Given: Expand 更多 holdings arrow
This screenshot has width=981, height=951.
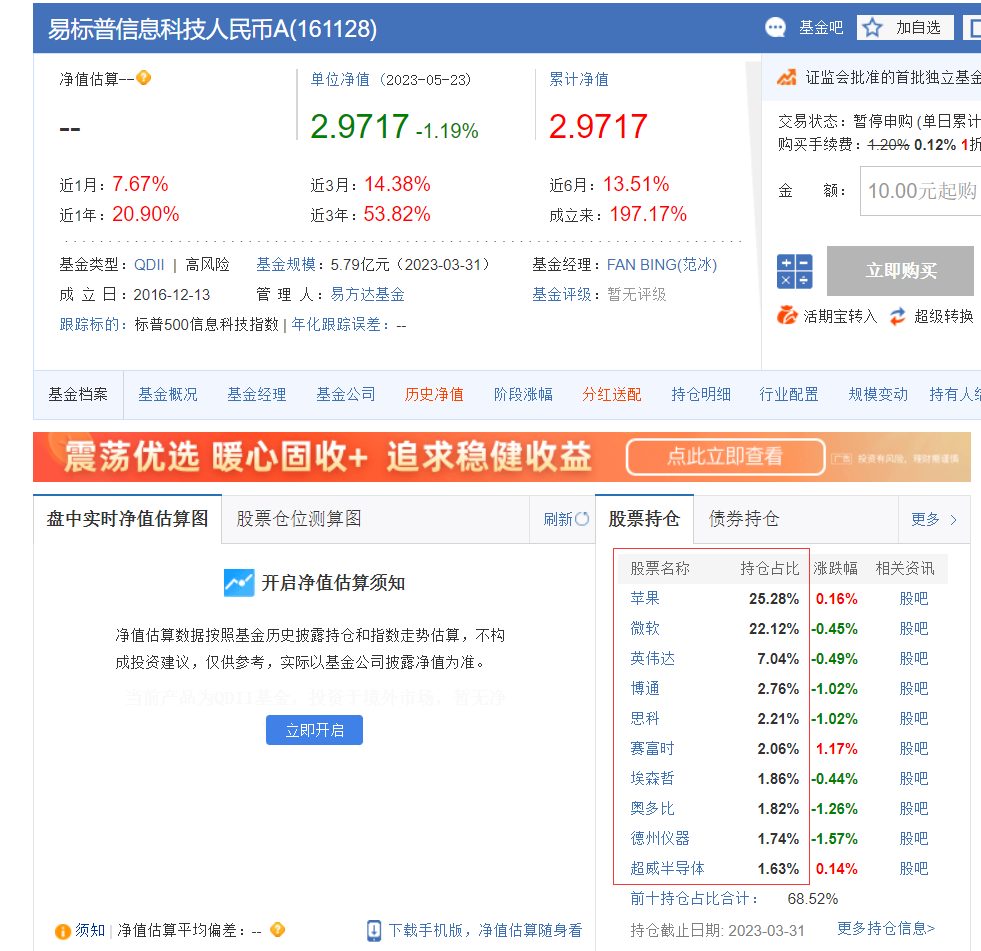Looking at the screenshot, I should tap(953, 519).
